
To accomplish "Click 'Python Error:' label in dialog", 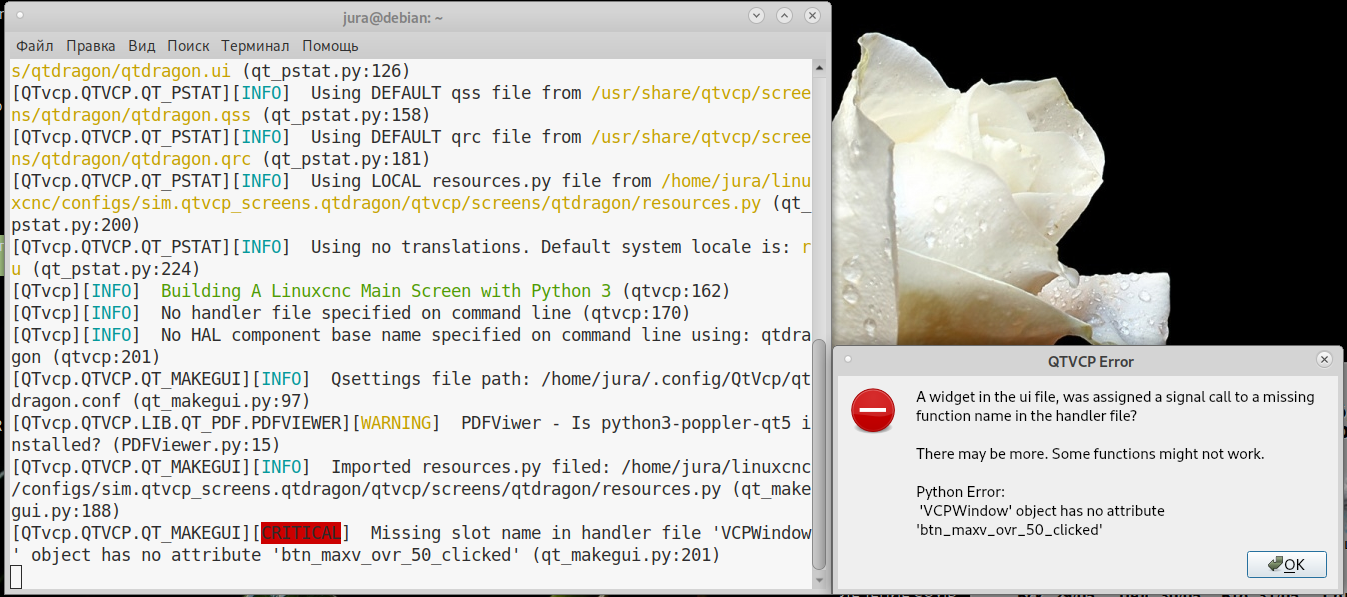I will click(960, 491).
